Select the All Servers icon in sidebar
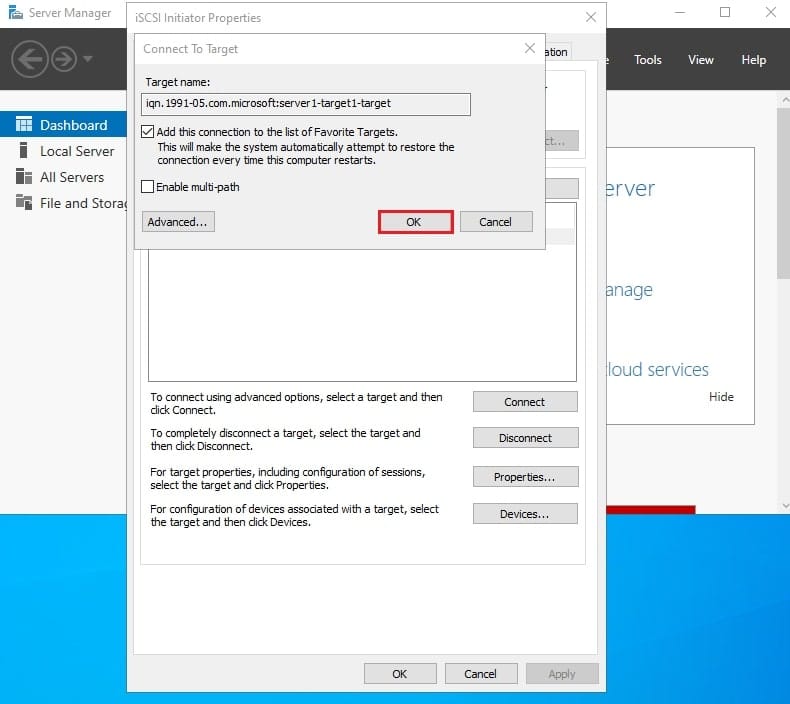790x704 pixels. [x=24, y=176]
